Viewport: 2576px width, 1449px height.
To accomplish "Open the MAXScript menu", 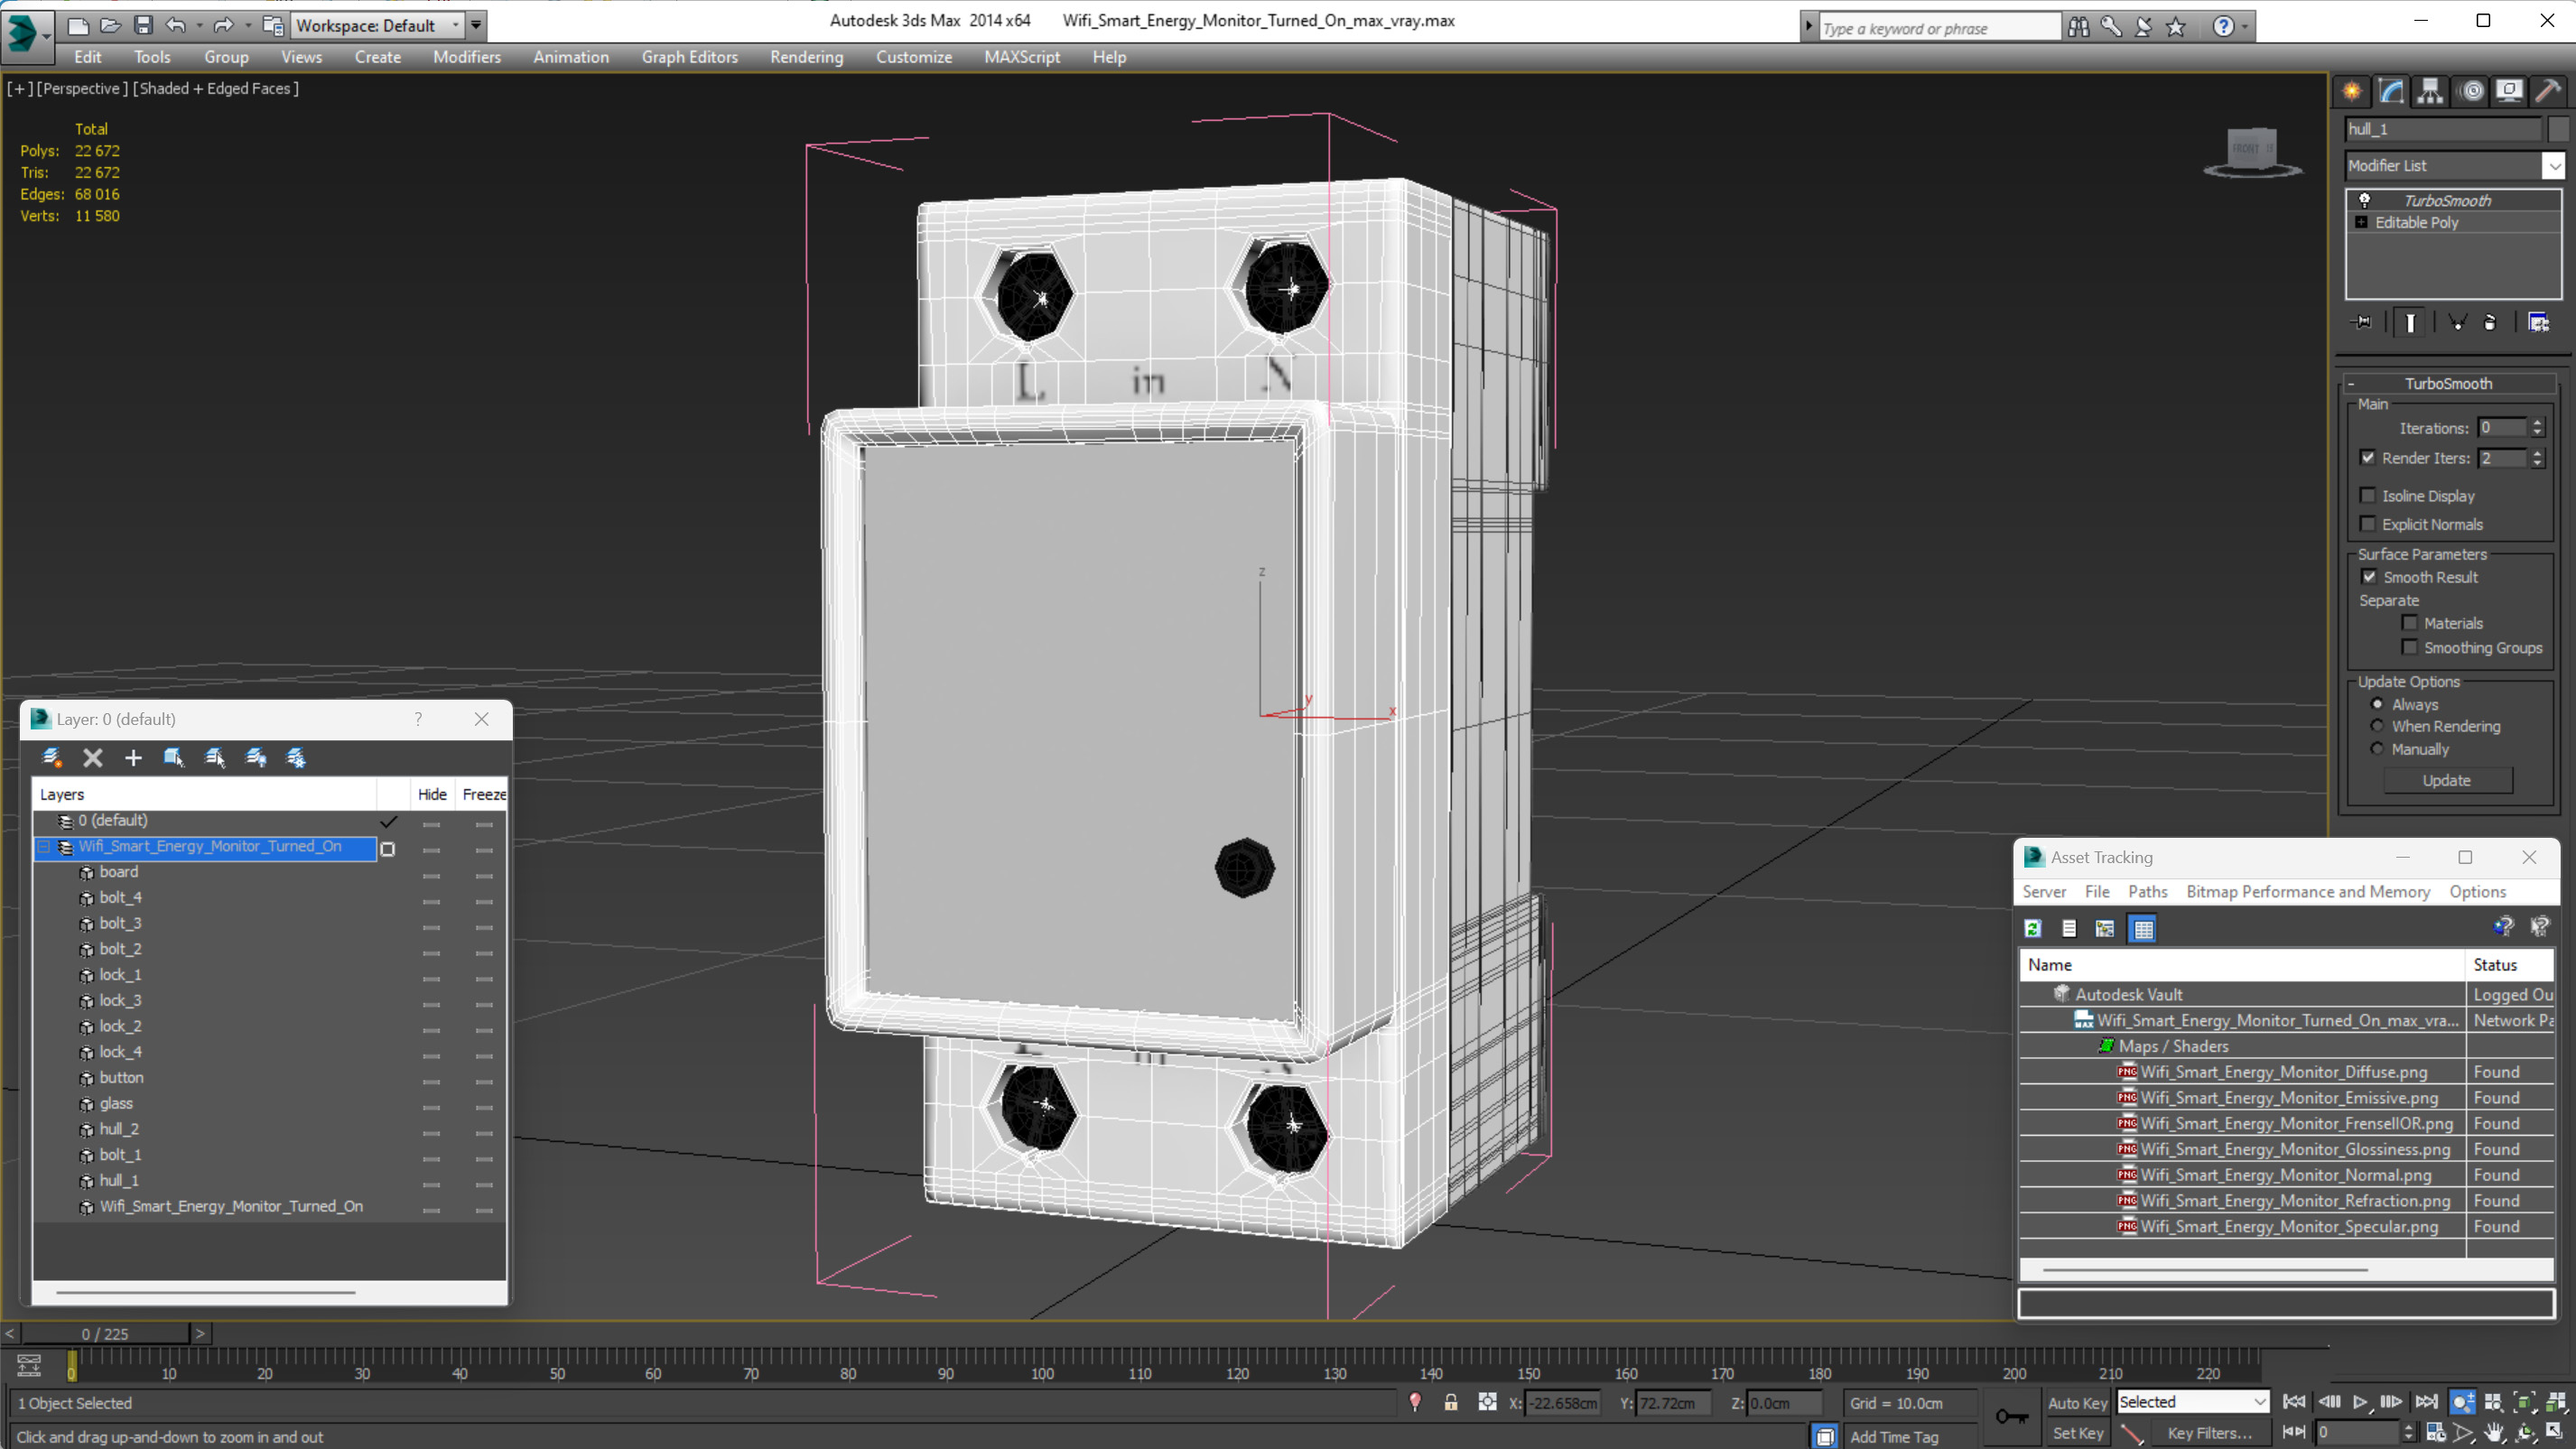I will click(x=1021, y=57).
